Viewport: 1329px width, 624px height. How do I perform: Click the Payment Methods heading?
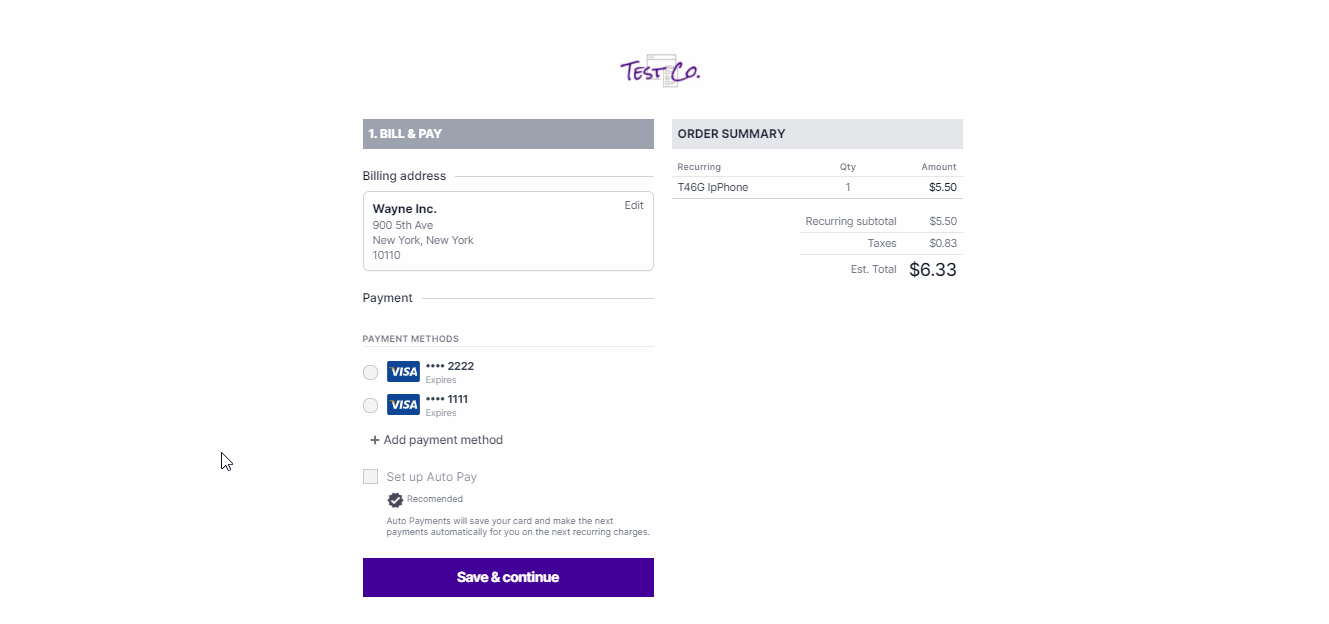[x=411, y=339]
